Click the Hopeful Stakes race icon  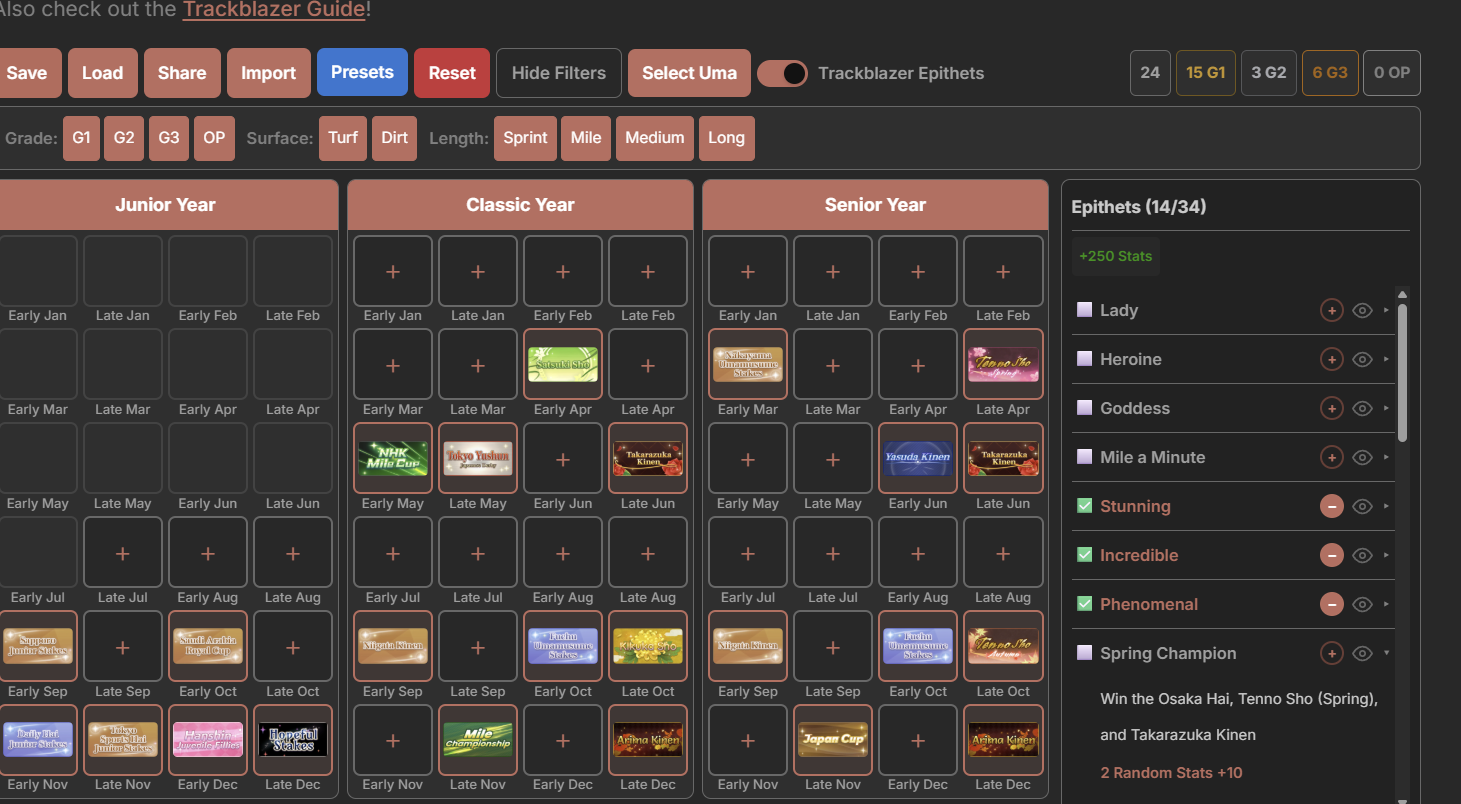(x=293, y=740)
